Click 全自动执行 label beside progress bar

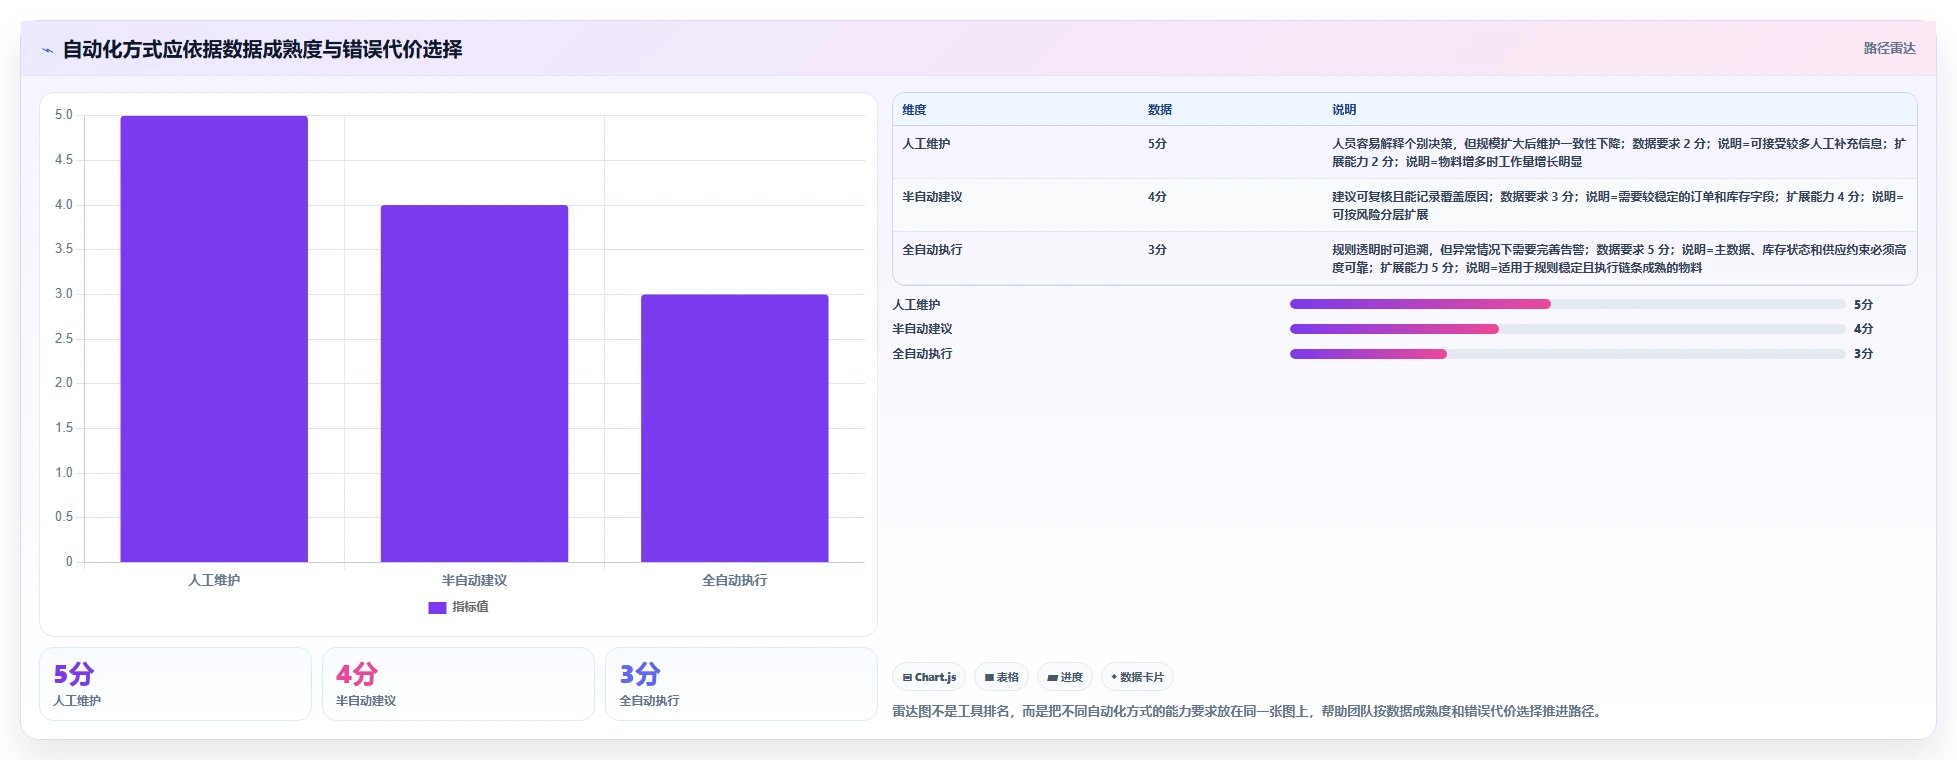point(922,354)
